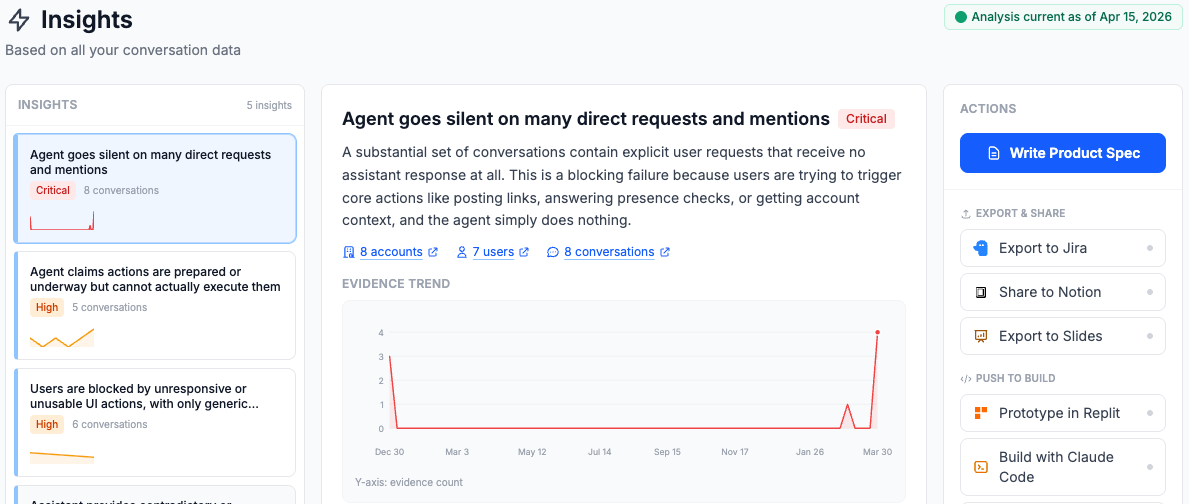
Task: Click the INSIGHTS panel header
Action: click(48, 105)
